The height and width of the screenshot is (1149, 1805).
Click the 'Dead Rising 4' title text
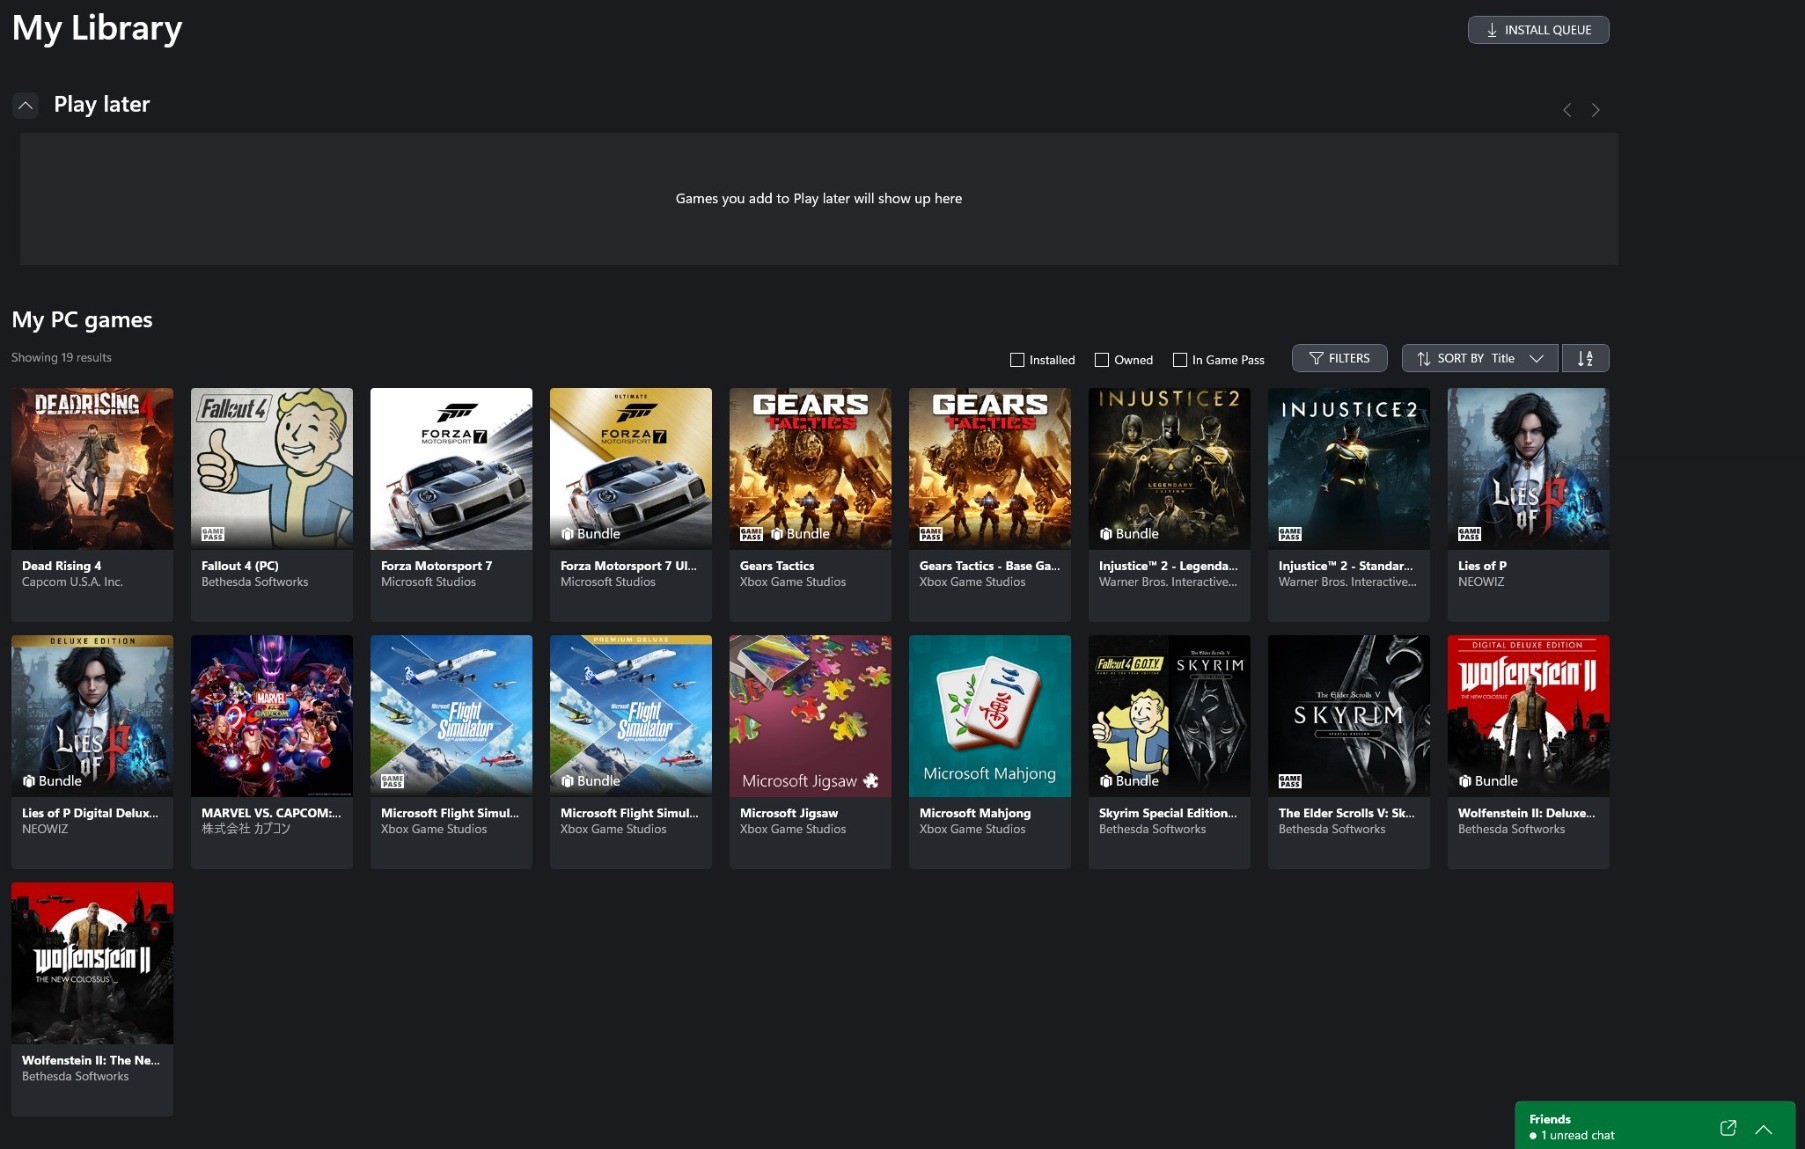coord(61,566)
